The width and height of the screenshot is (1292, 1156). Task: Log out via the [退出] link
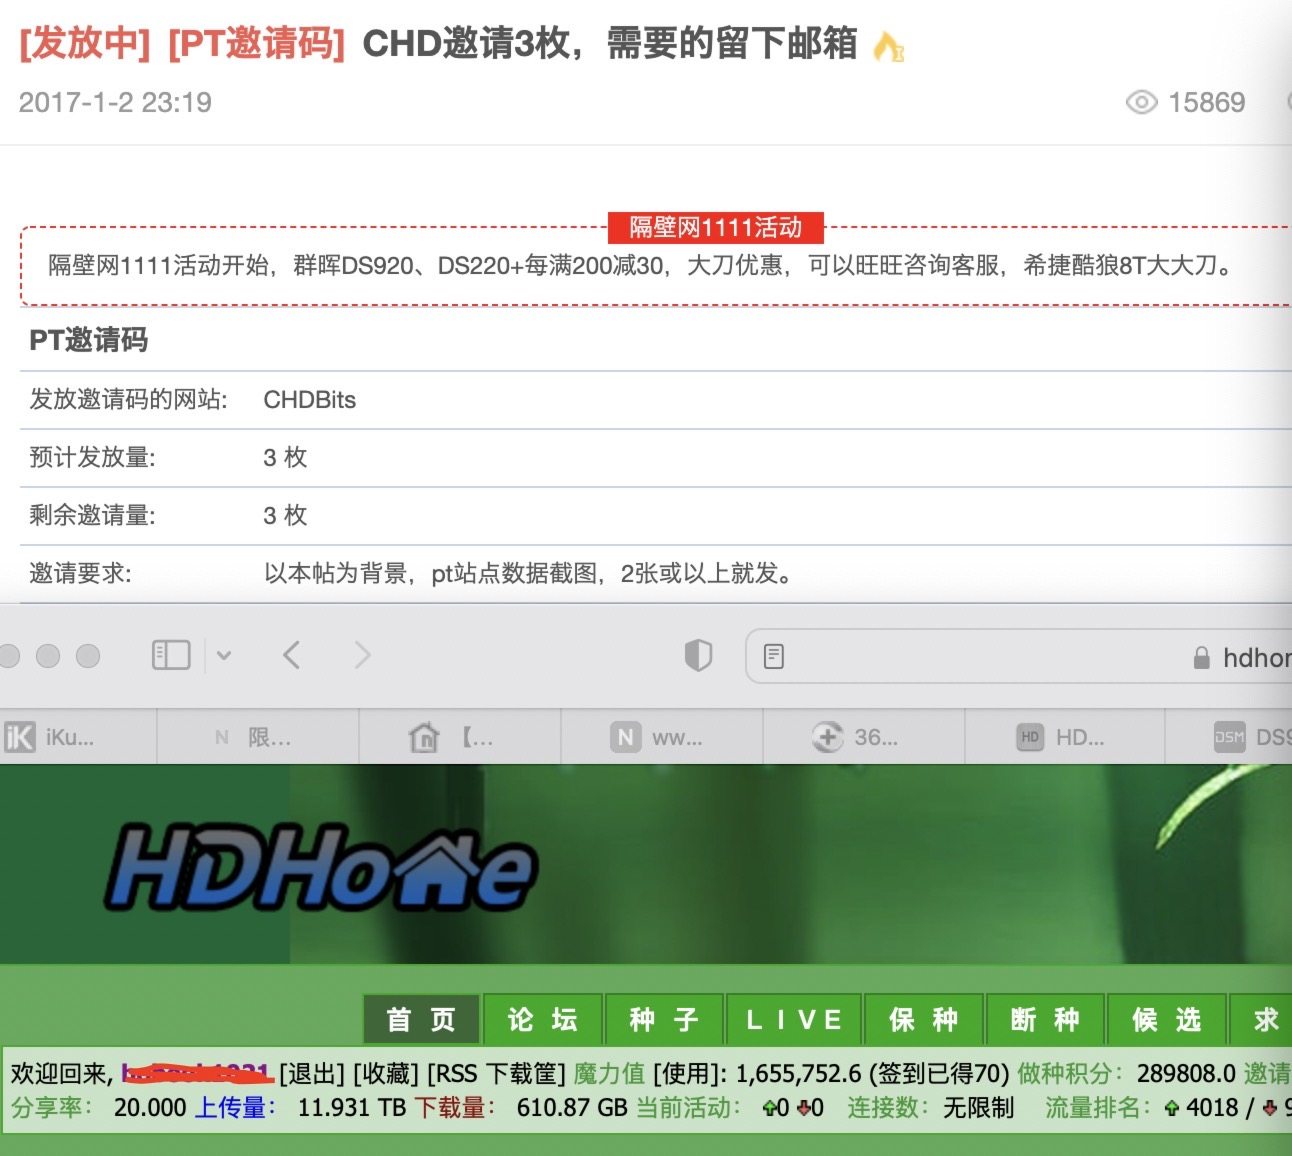point(313,1073)
